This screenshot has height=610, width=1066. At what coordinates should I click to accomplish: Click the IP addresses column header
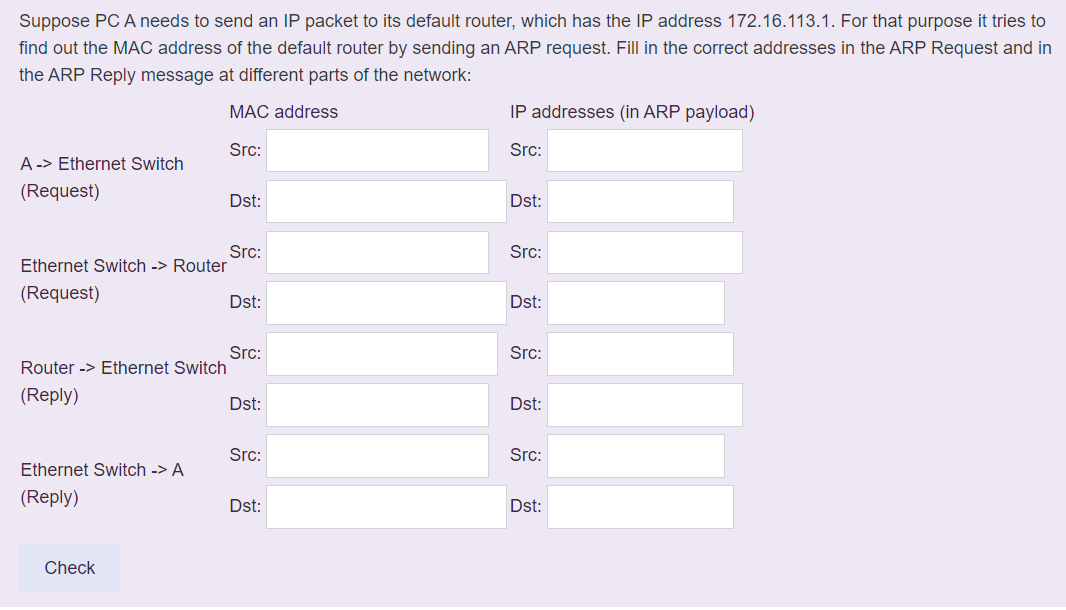click(633, 111)
